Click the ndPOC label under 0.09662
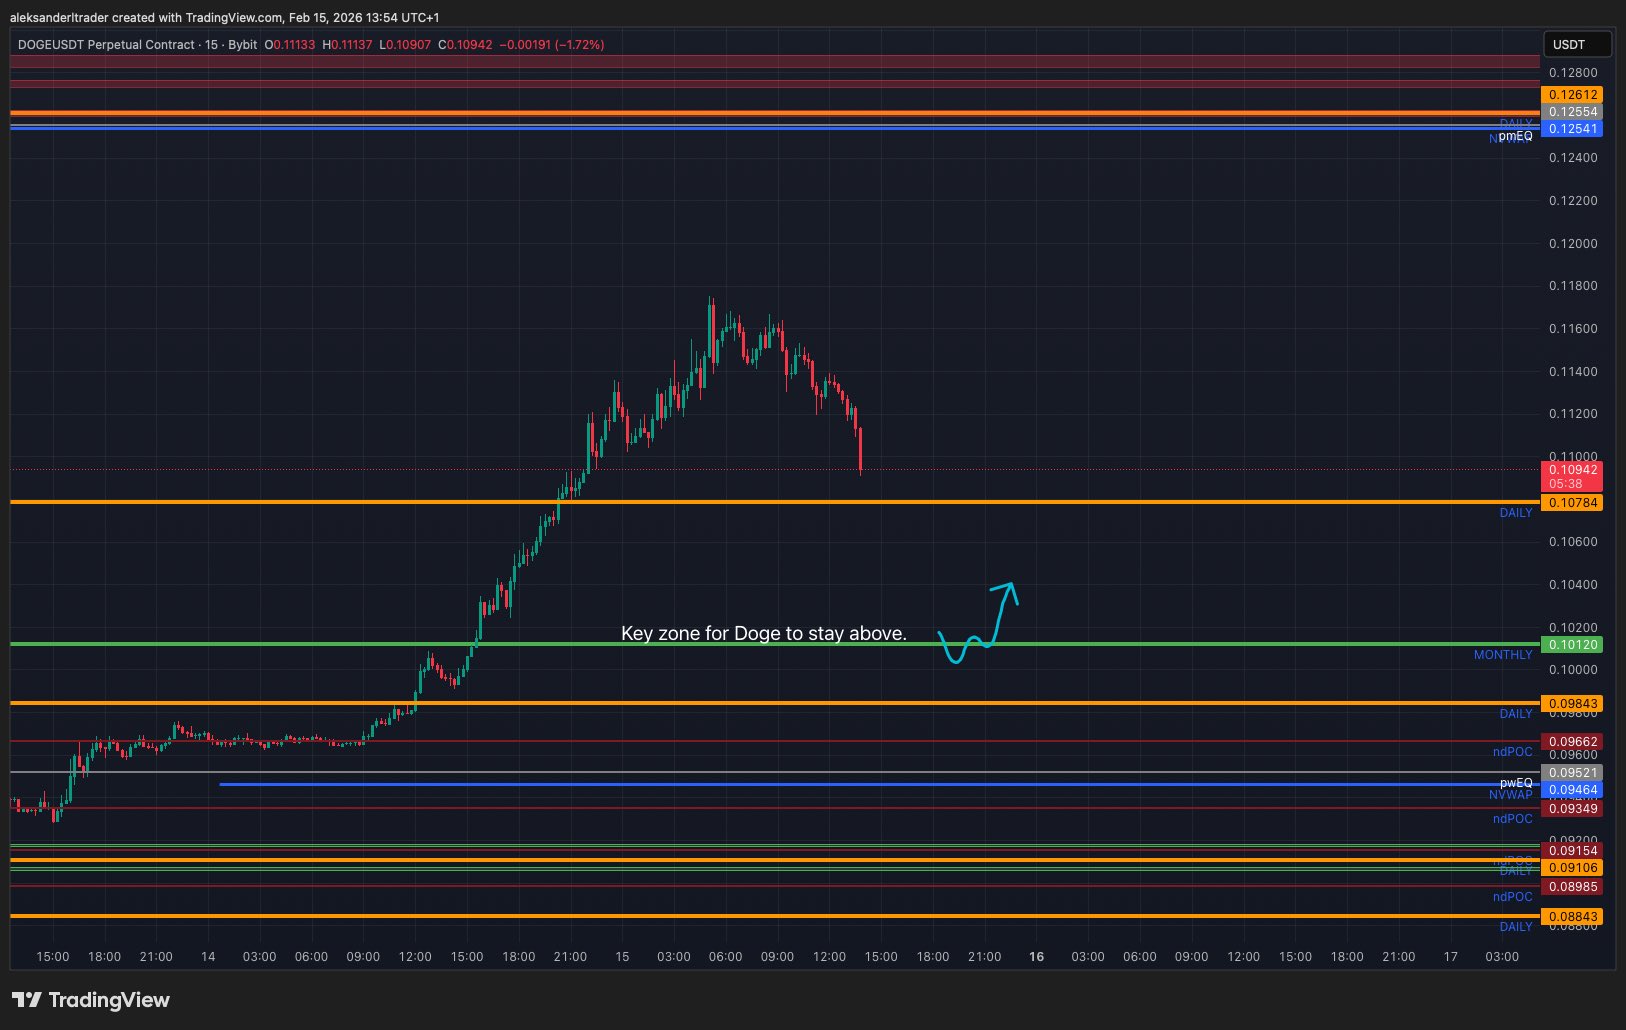Viewport: 1626px width, 1030px height. click(x=1513, y=752)
